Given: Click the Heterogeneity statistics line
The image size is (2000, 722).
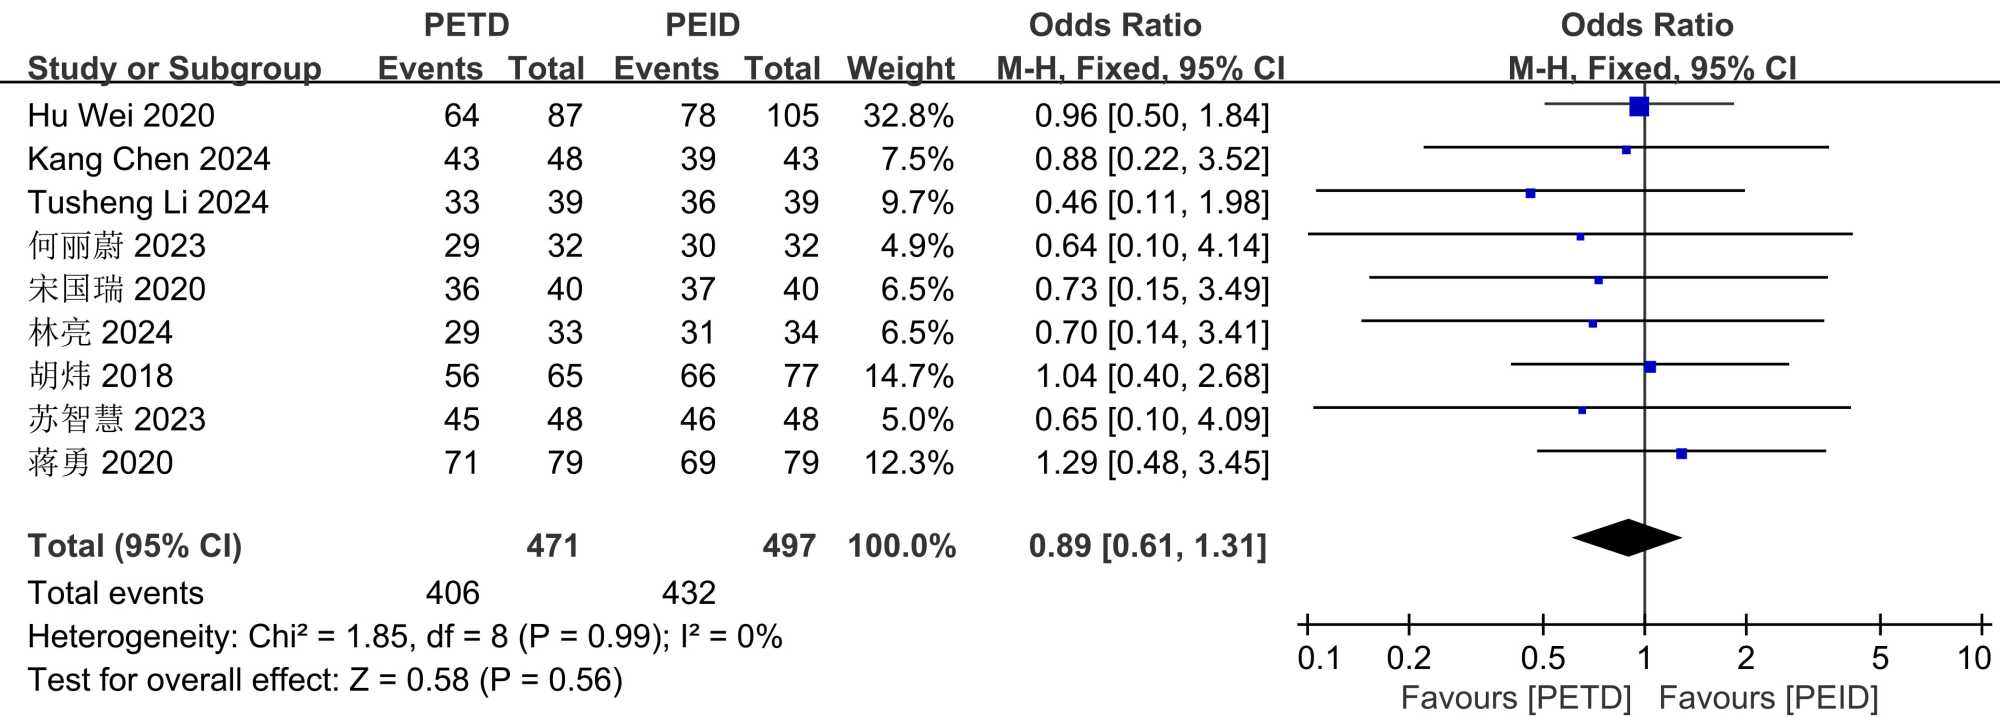Looking at the screenshot, I should pos(404,637).
